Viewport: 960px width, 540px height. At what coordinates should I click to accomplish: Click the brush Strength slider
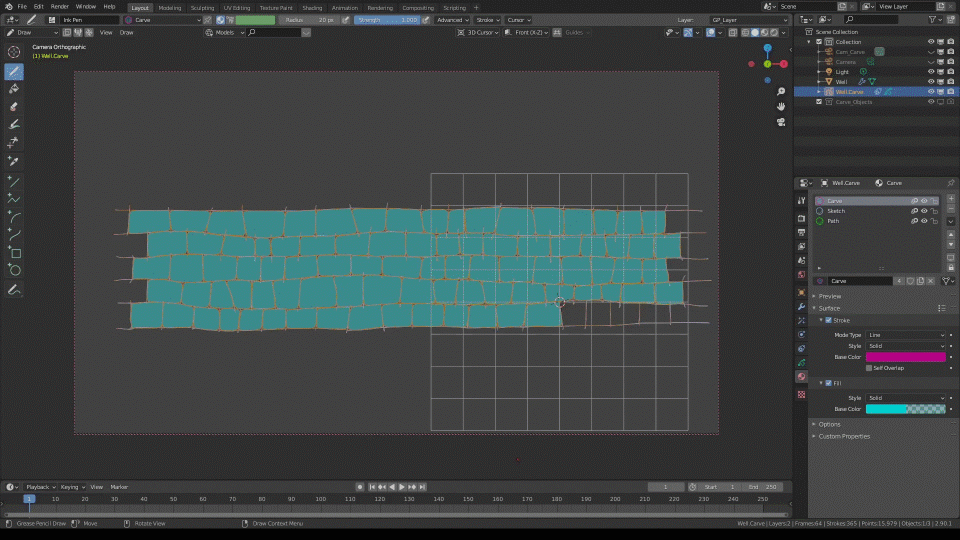pyautogui.click(x=387, y=20)
